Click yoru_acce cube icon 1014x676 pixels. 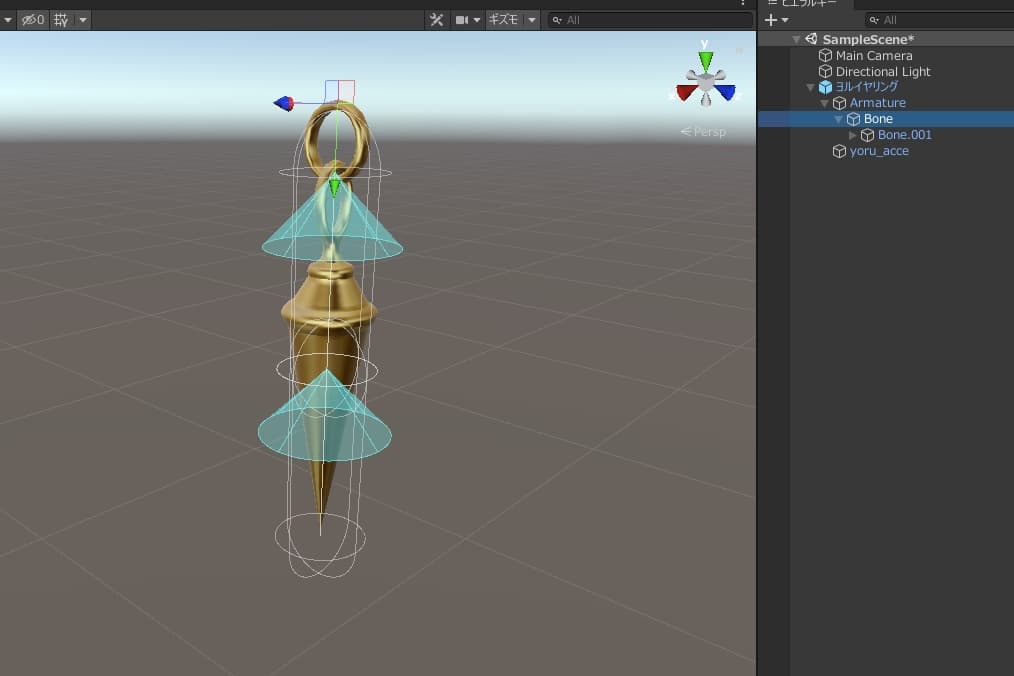[839, 151]
